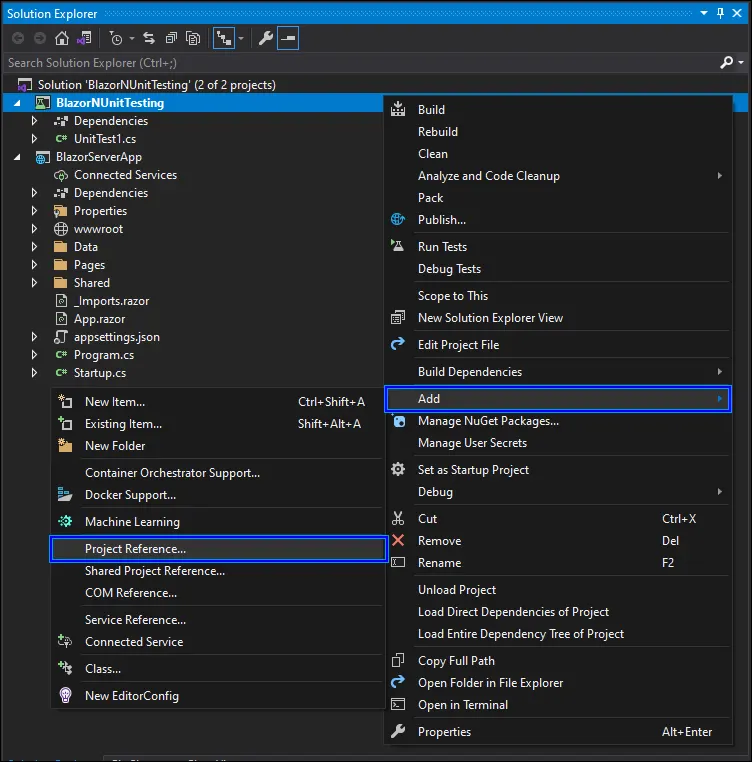
Task: Choose Copy Full Path
Action: (x=558, y=661)
